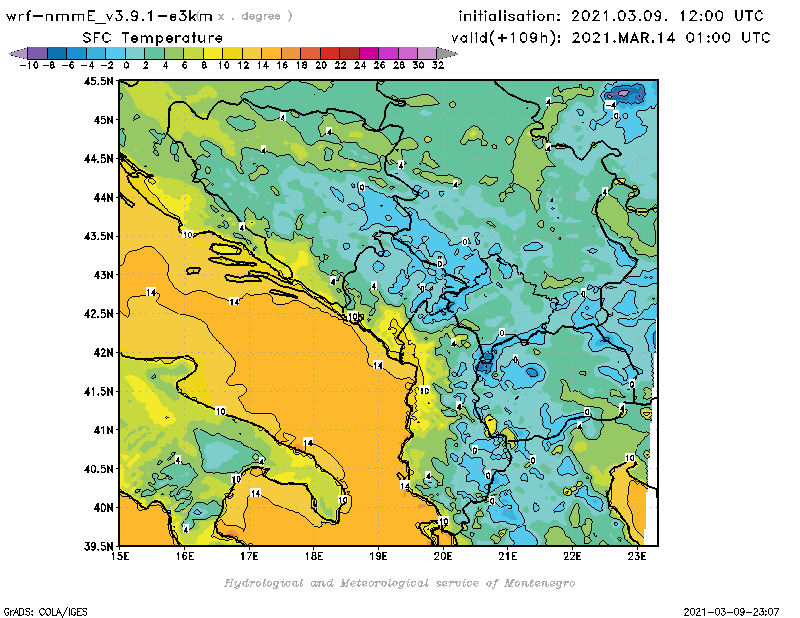Select the '19E' longitude label
This screenshot has height=618, width=800.
pyautogui.click(x=378, y=556)
